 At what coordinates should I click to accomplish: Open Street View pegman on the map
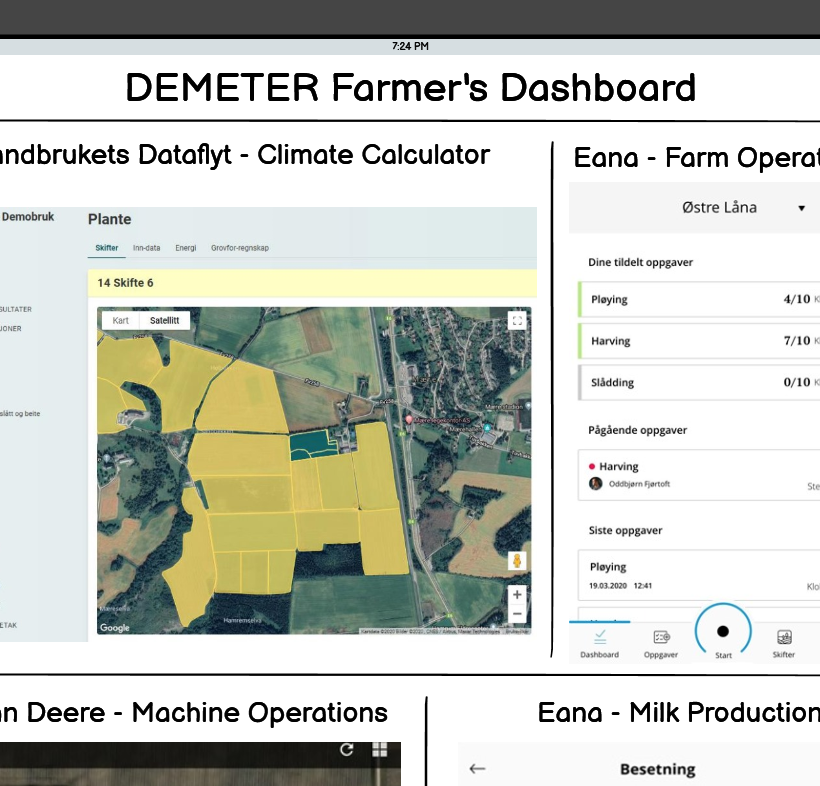[x=517, y=561]
